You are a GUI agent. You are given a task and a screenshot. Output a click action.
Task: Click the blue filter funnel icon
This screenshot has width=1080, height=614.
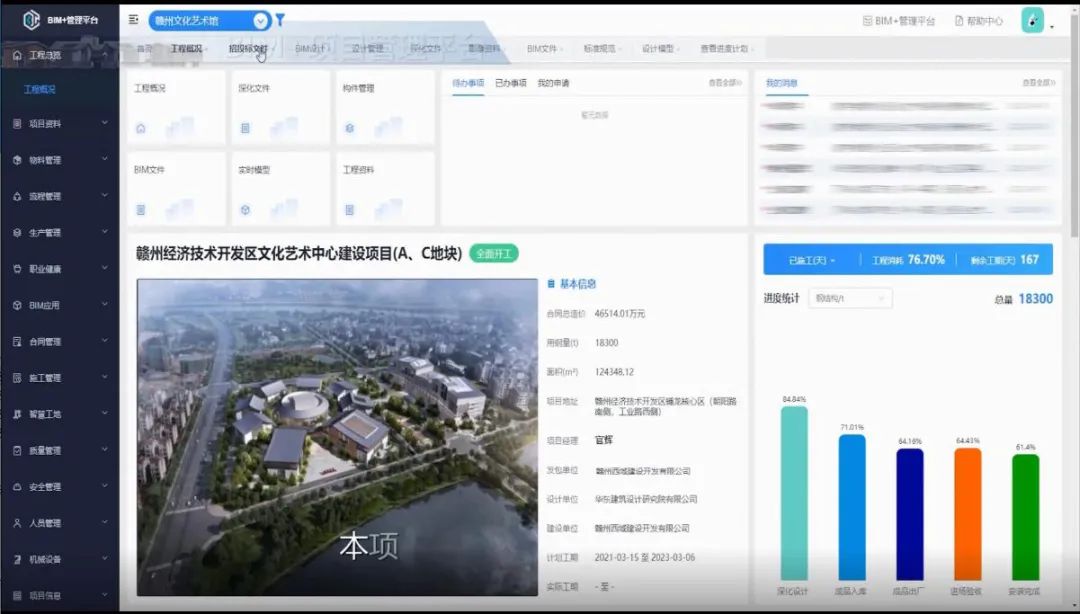280,20
